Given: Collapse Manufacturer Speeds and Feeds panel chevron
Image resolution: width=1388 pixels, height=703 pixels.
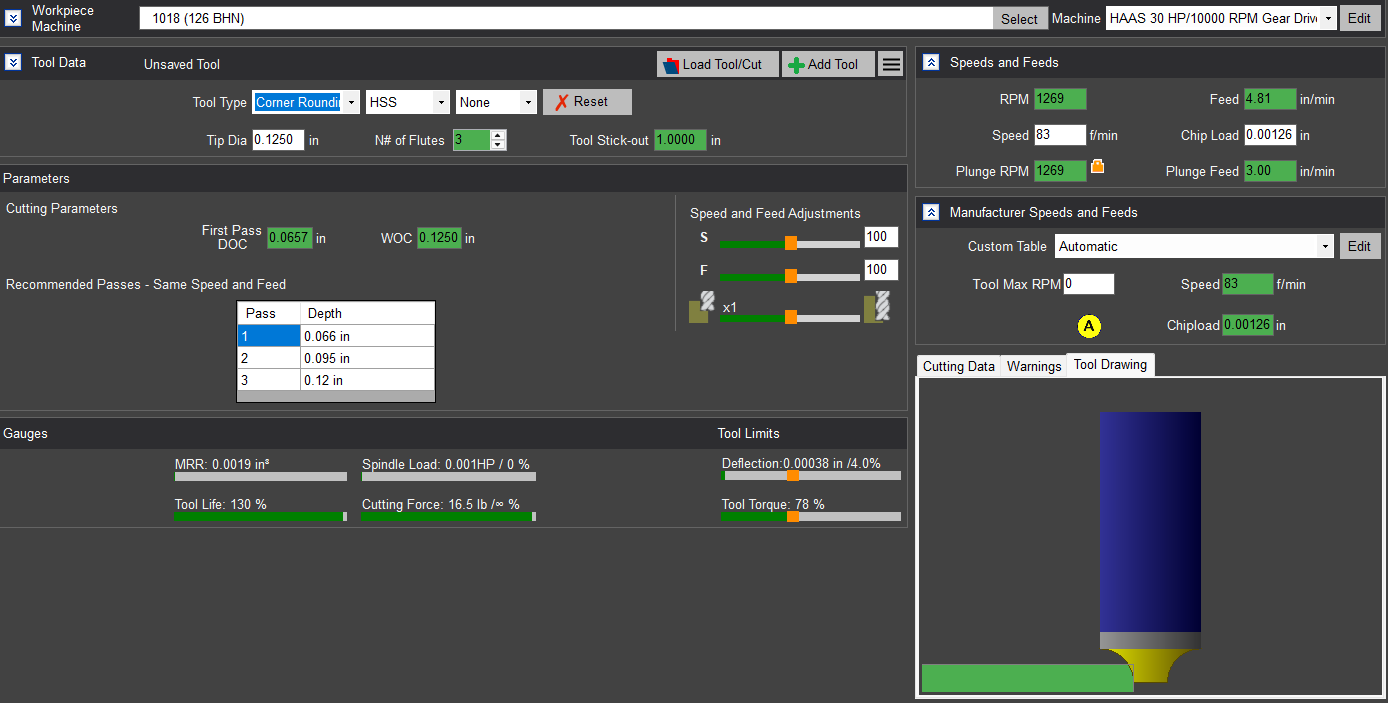Looking at the screenshot, I should tap(930, 212).
